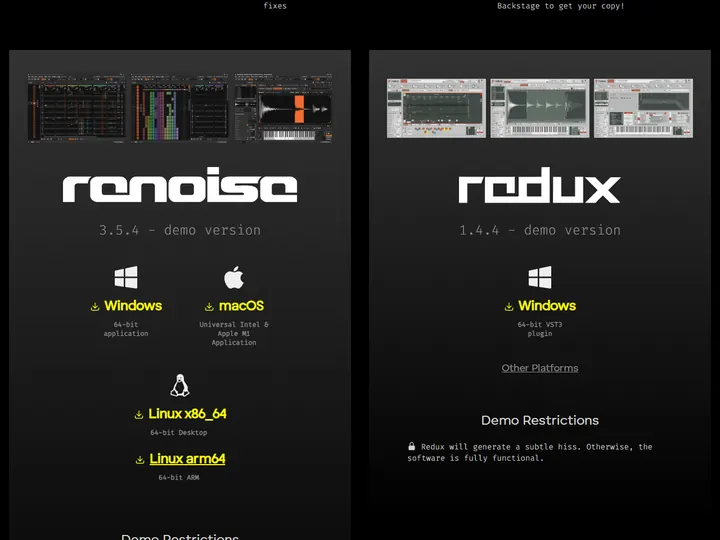Click the Linux penguin icon
This screenshot has width=720, height=540.
pyautogui.click(x=180, y=385)
